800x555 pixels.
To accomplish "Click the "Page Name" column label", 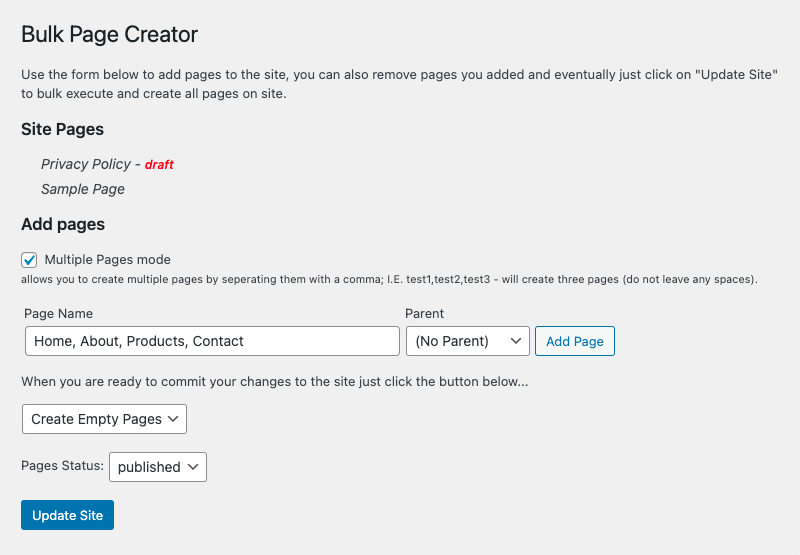I will coord(58,314).
